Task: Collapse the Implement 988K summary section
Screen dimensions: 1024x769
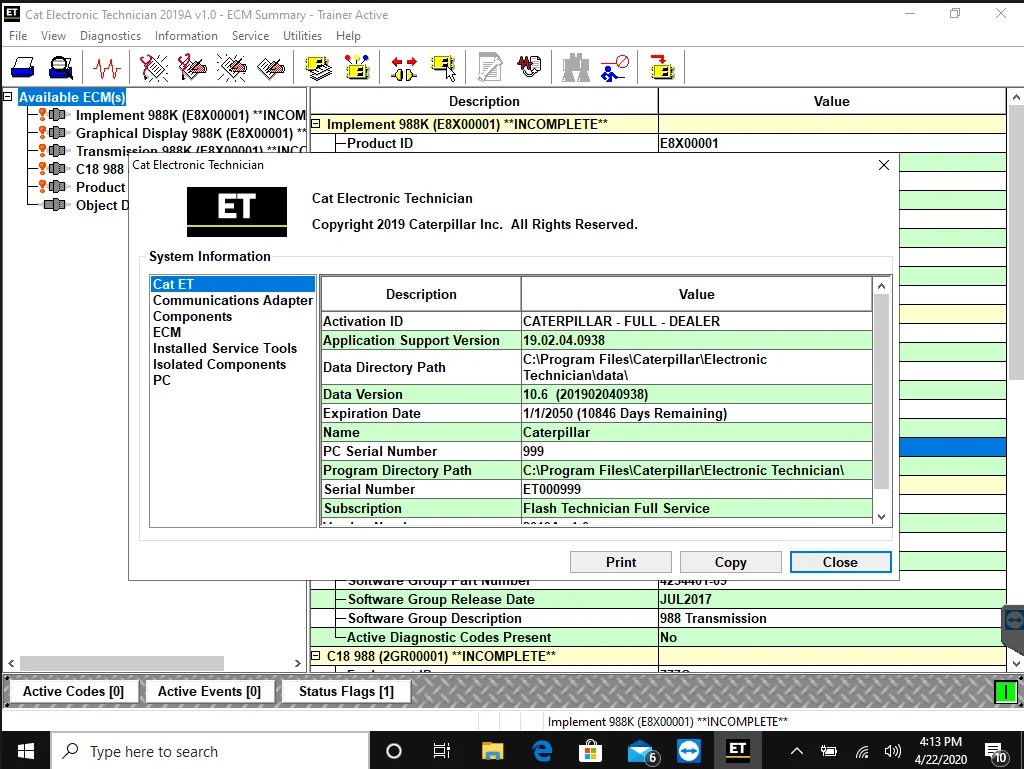Action: tap(316, 124)
